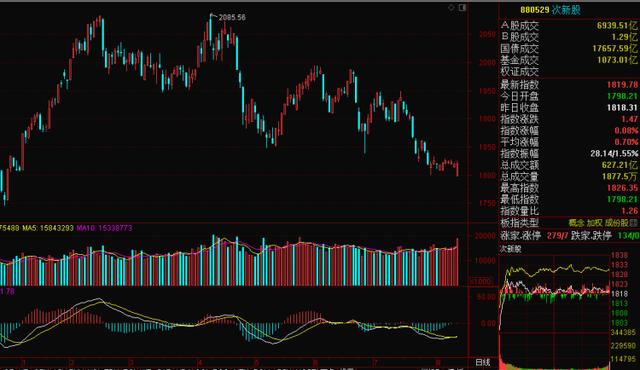Click the 6939.51亿 turnover value
The width and height of the screenshot is (640, 370).
617,26
